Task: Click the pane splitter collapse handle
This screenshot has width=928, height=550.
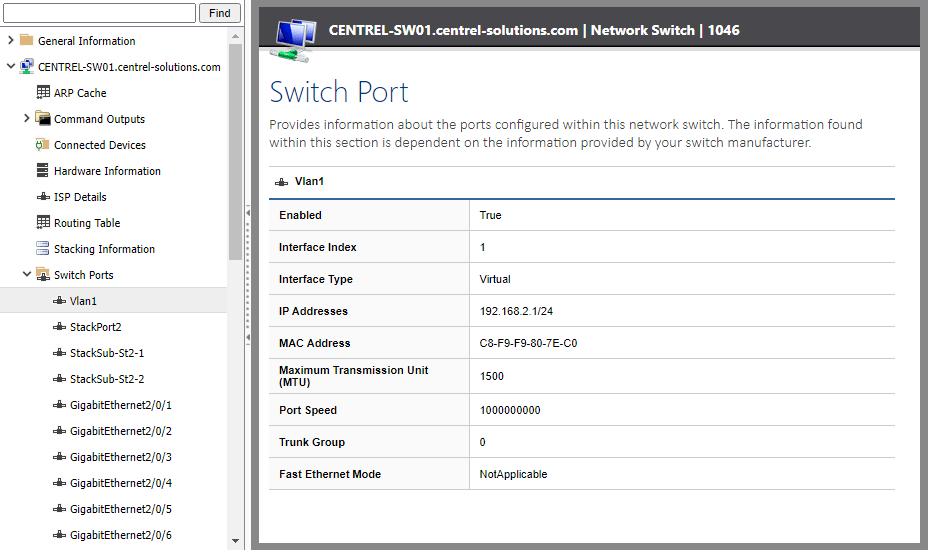Action: [248, 275]
